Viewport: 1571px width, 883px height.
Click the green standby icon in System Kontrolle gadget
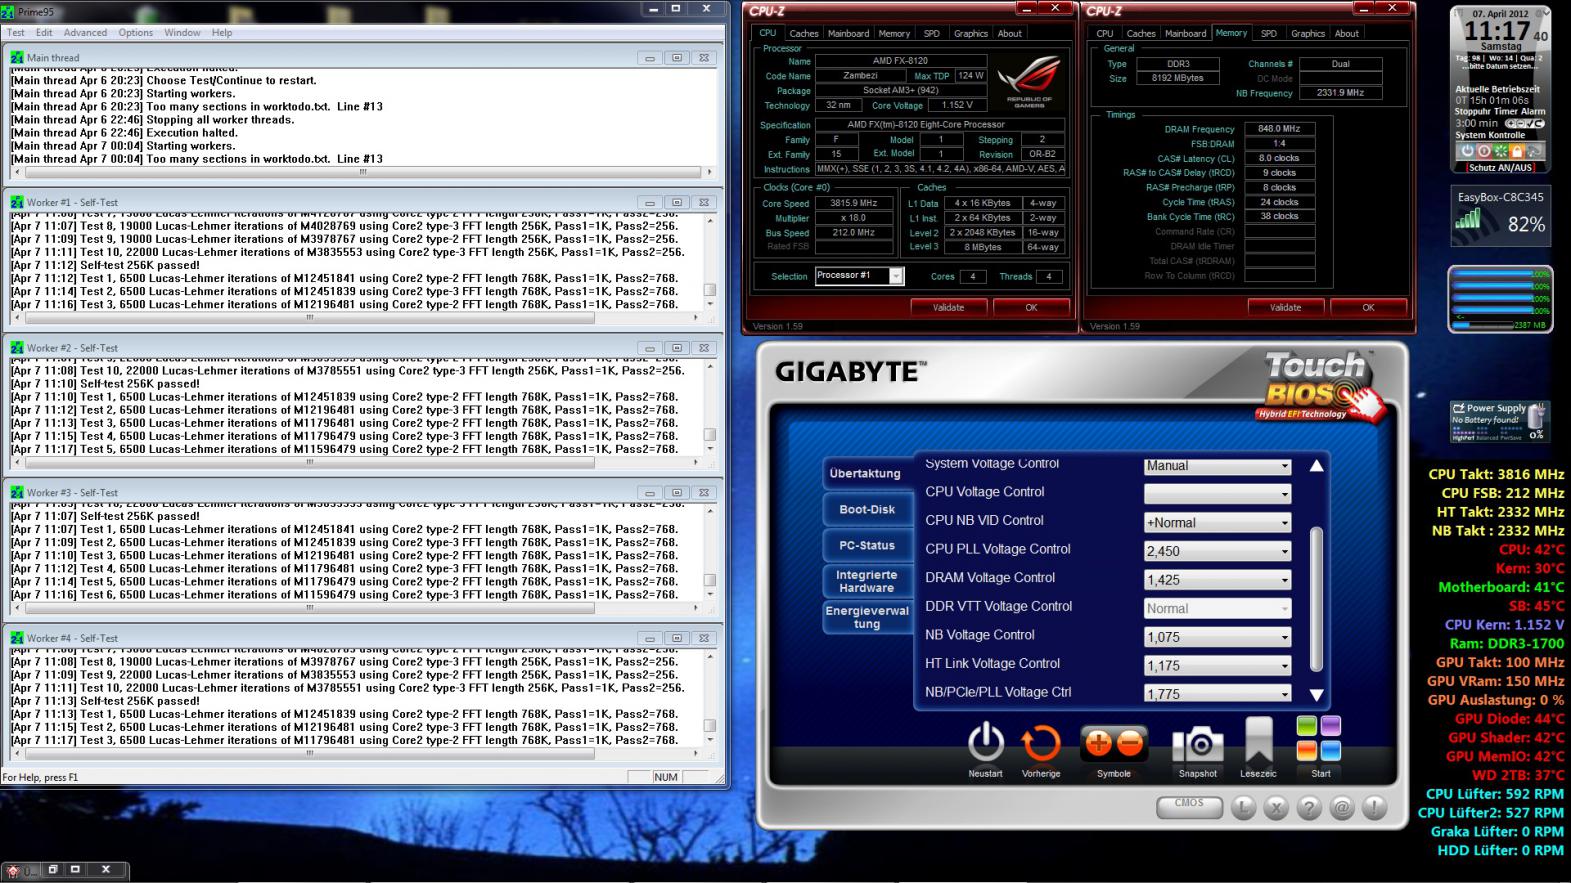pyautogui.click(x=1500, y=151)
